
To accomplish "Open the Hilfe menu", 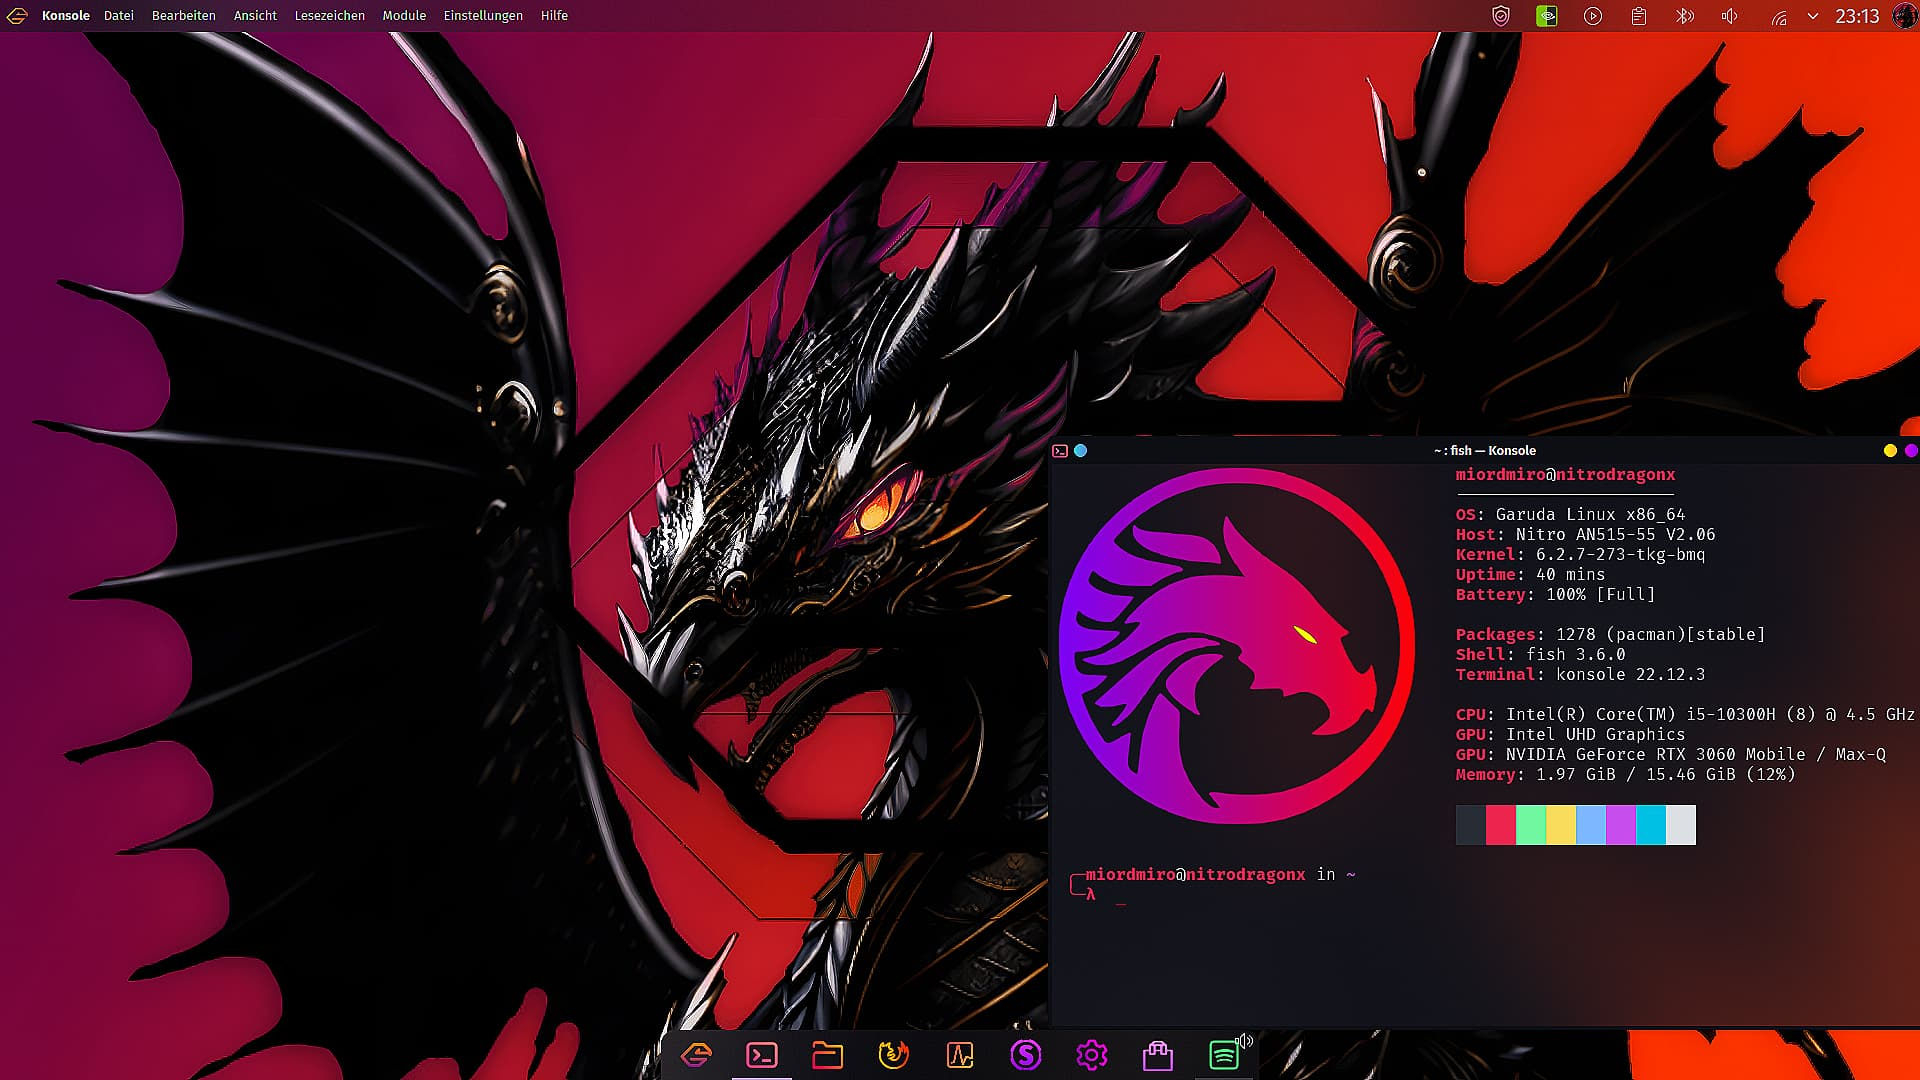I will 554,16.
